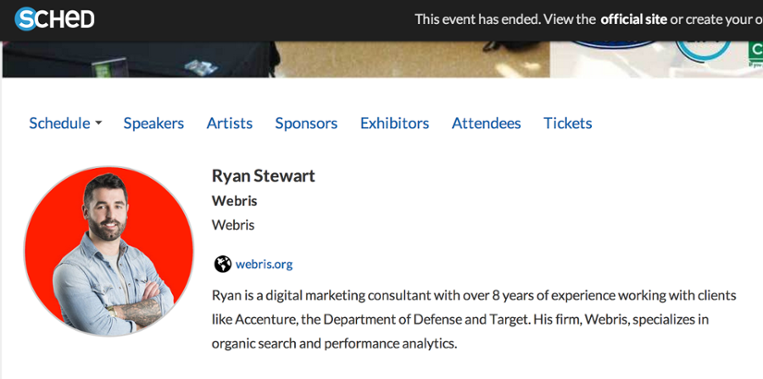The width and height of the screenshot is (763, 379).
Task: Open the Attendees list
Action: [x=486, y=123]
